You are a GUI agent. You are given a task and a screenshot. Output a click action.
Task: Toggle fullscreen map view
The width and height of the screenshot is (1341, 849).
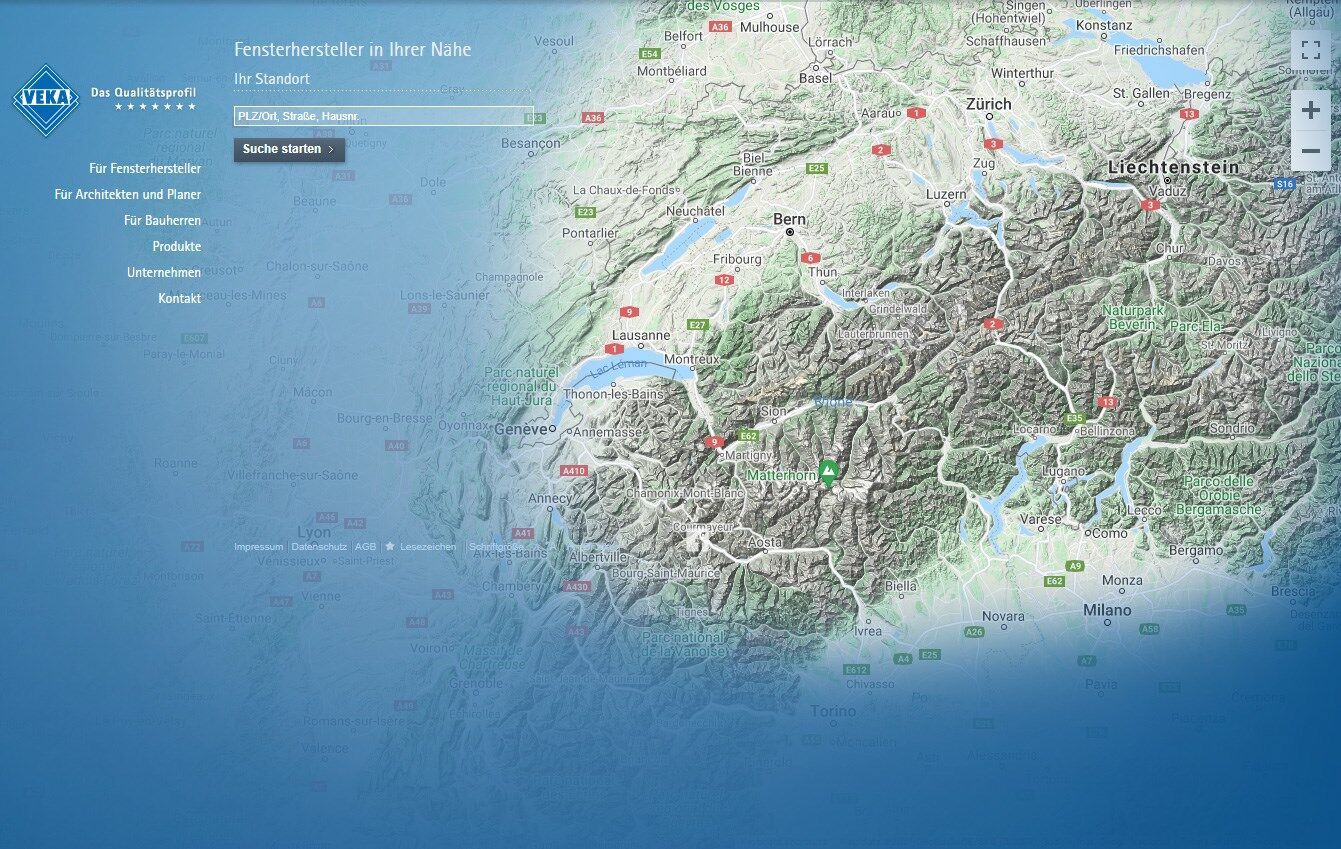click(x=1310, y=51)
